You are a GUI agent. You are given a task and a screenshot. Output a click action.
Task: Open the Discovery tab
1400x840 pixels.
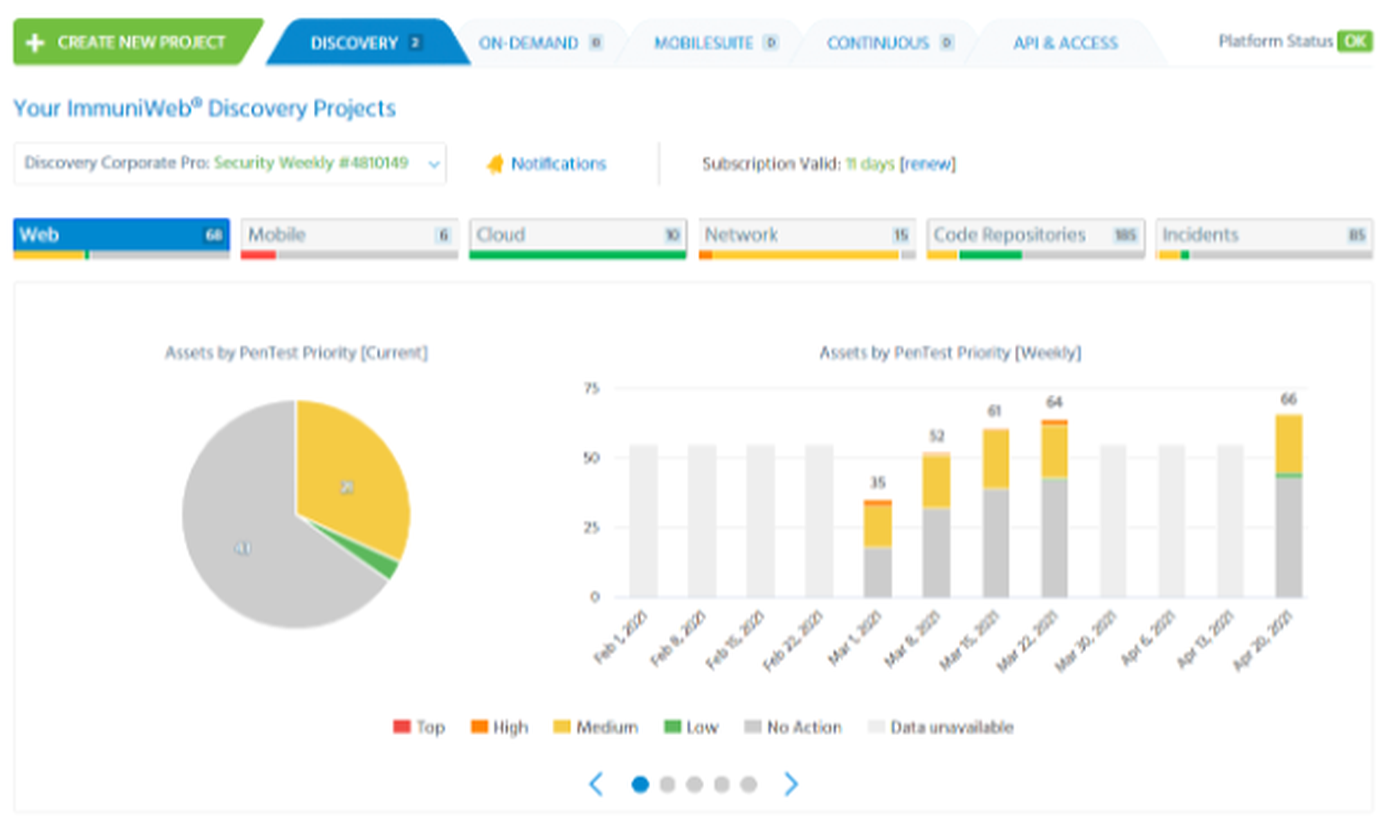366,43
